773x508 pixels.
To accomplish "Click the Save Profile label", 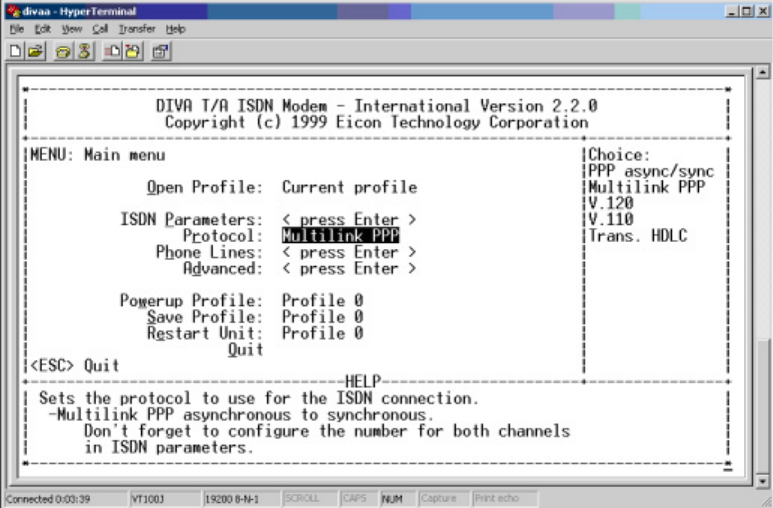I will point(205,317).
